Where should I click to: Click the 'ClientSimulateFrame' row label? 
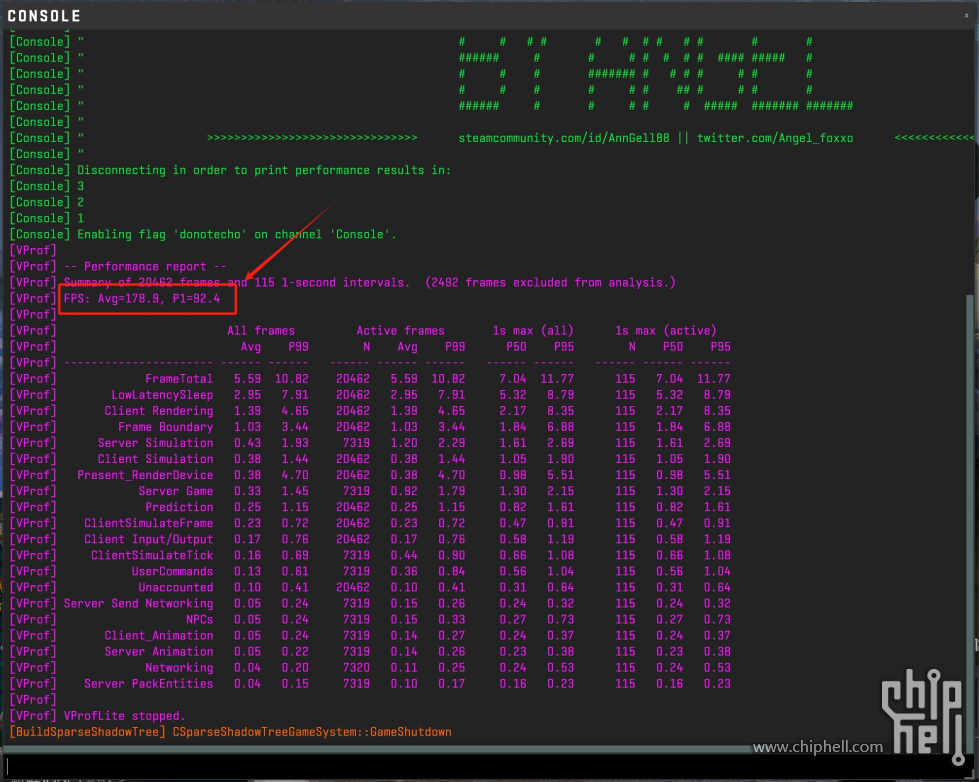(149, 523)
